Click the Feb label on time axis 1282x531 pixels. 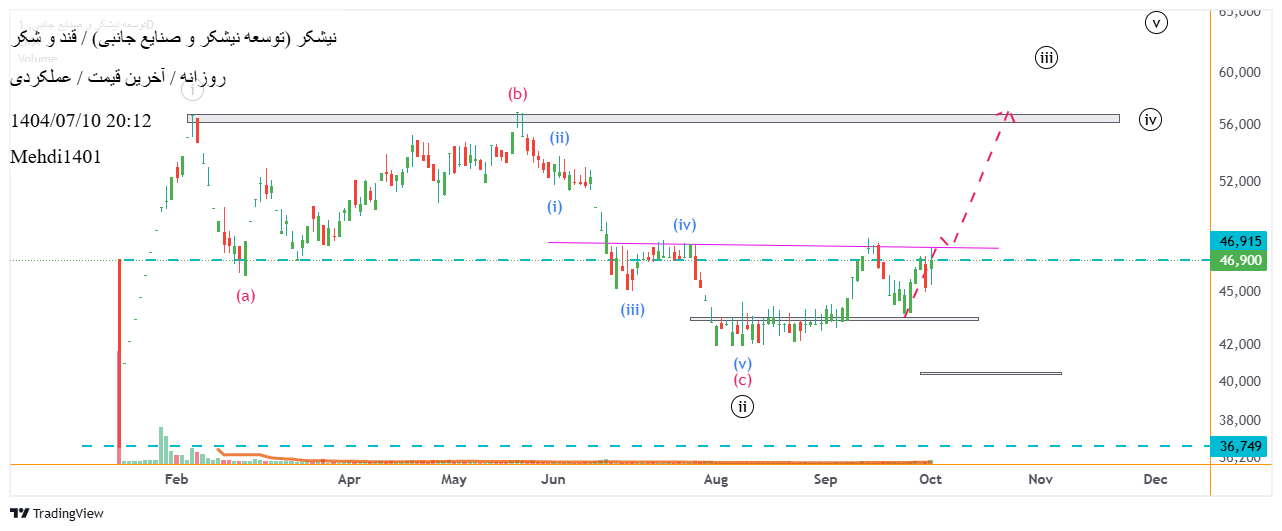[x=176, y=480]
